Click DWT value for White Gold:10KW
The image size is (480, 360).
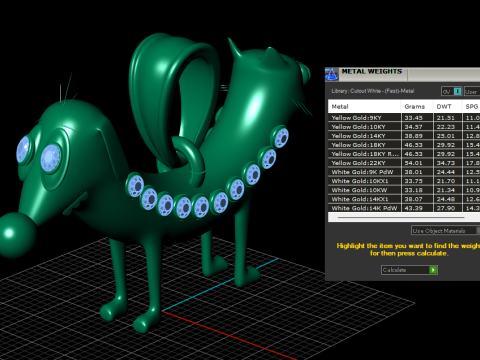[446, 190]
